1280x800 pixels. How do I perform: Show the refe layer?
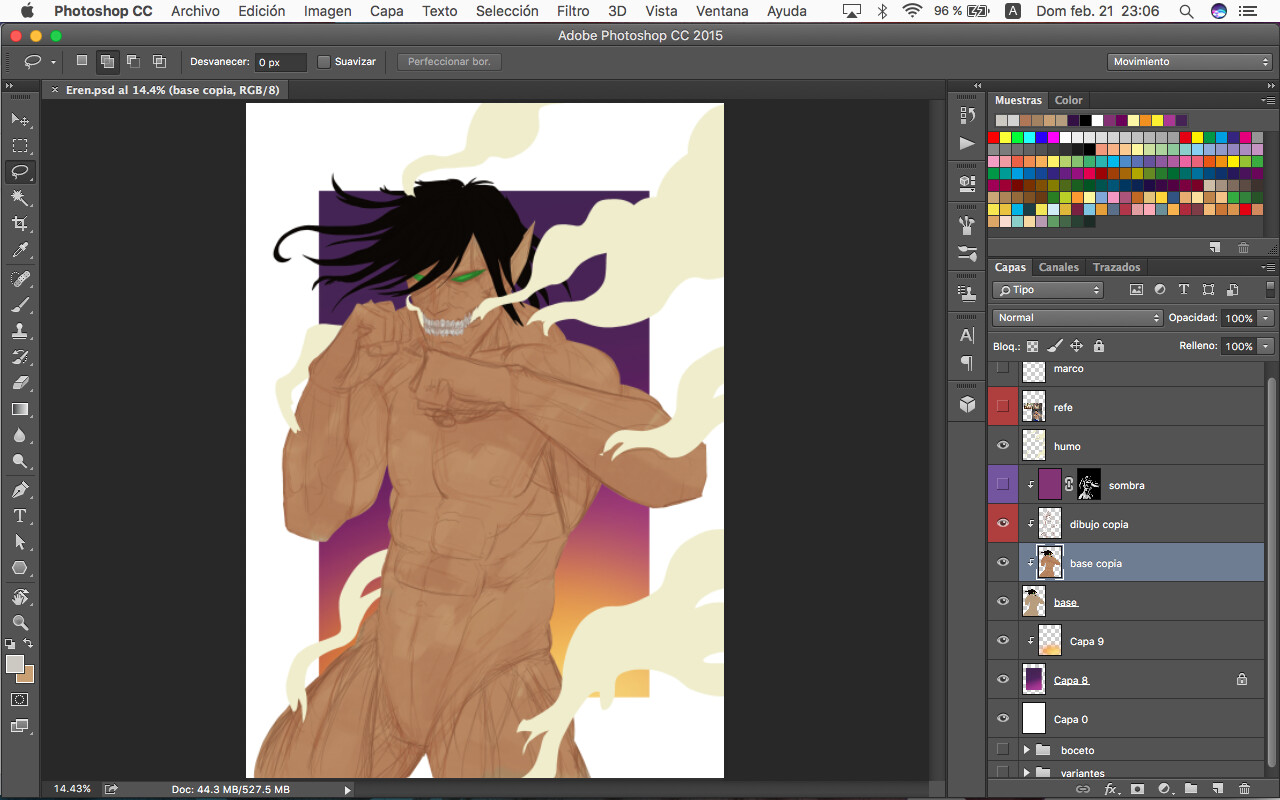tap(1003, 407)
